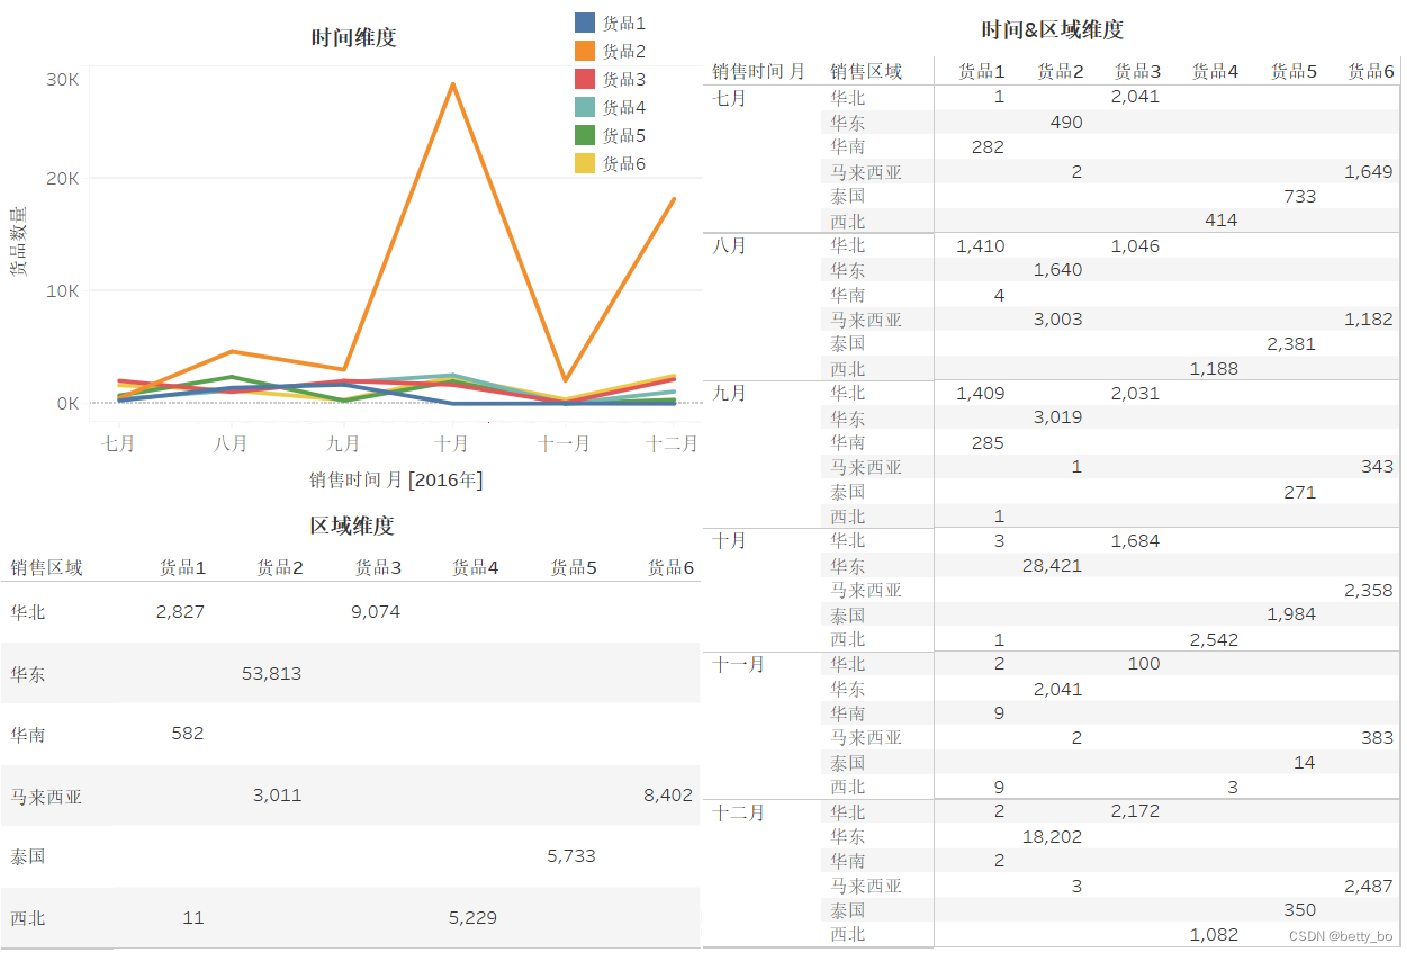Click the yellow 货品6 legend swatch
Viewport: 1407px width, 953px height.
coord(585,162)
